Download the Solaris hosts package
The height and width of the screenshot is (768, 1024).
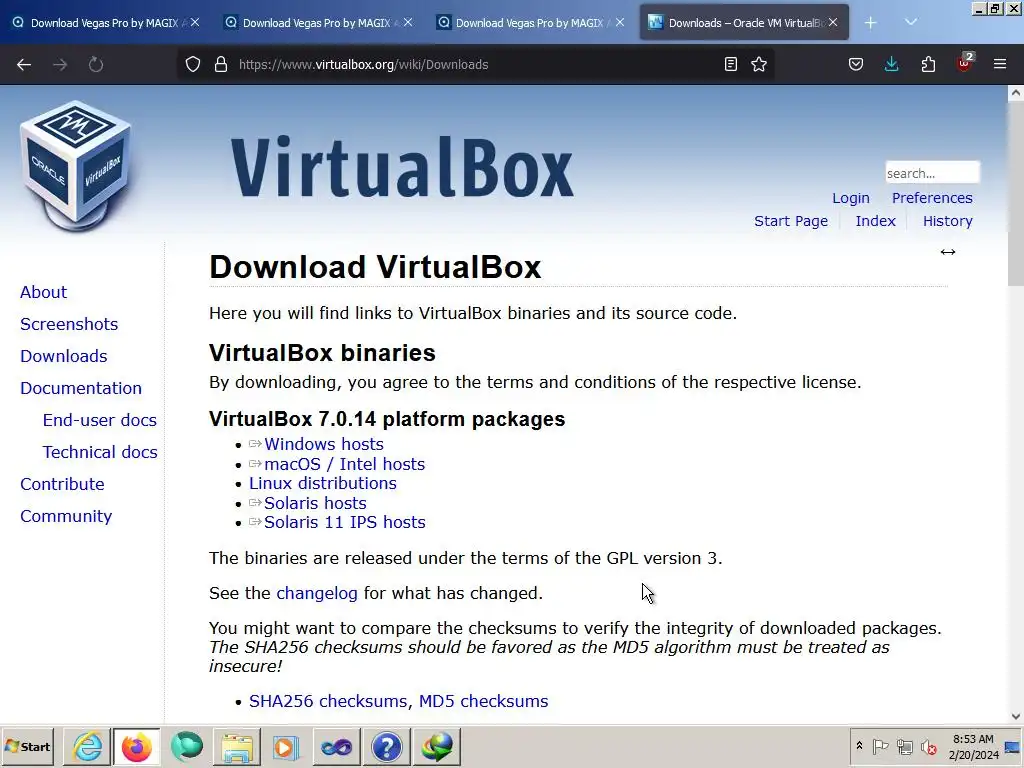pyautogui.click(x=315, y=504)
